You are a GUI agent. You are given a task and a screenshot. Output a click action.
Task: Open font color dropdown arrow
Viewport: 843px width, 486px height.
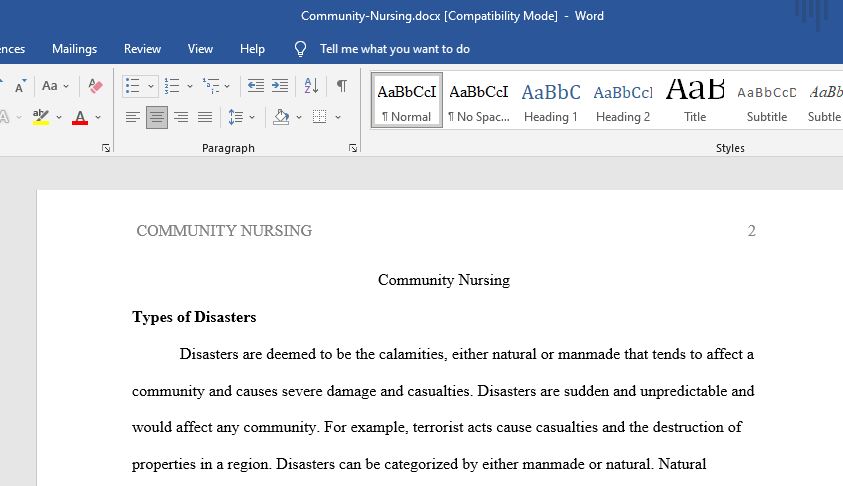pyautogui.click(x=98, y=117)
